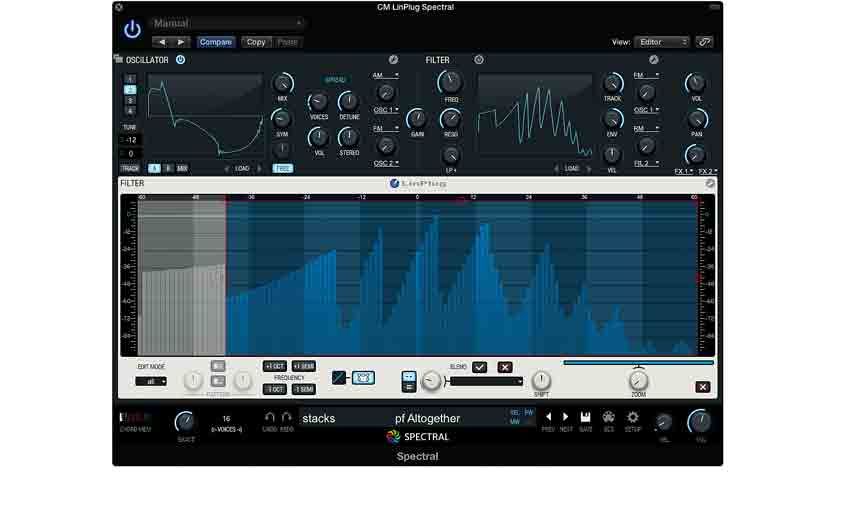850x505 pixels.
Task: Click the SHIFT knob
Action: coord(541,380)
